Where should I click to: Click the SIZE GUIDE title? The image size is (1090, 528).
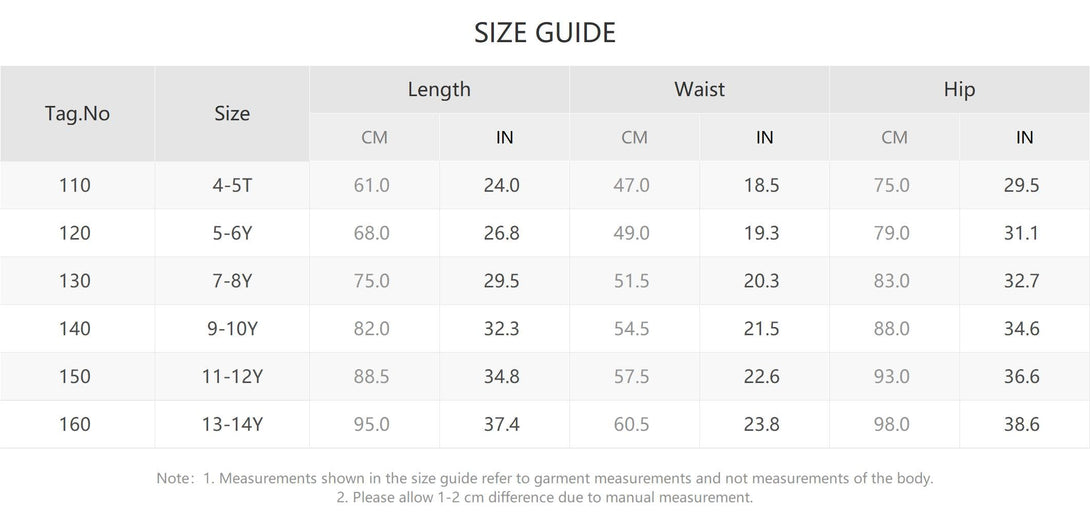[545, 33]
